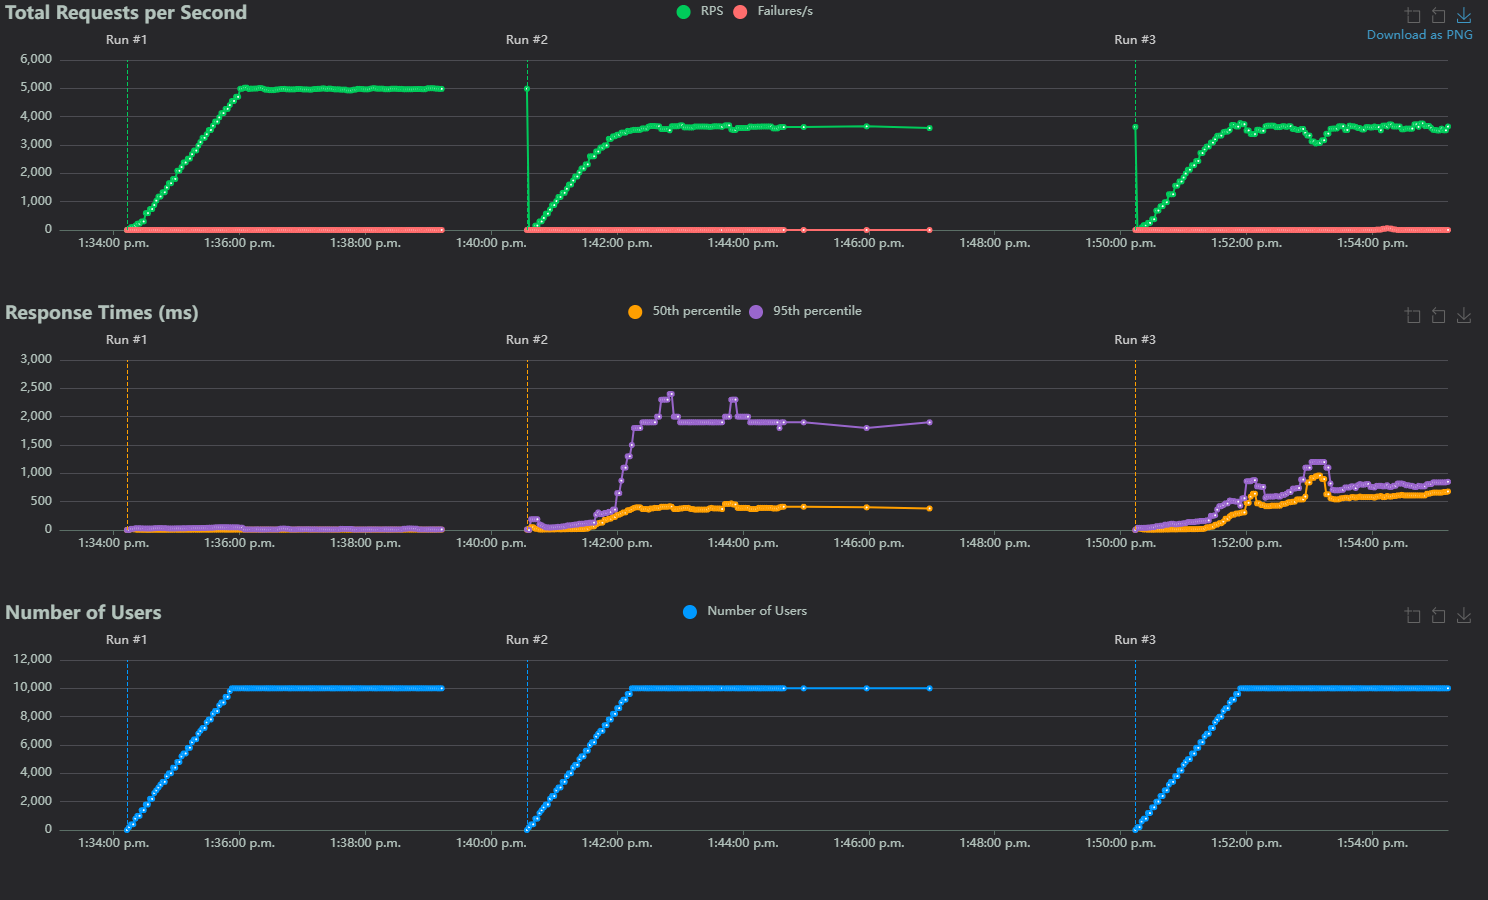Viewport: 1488px width, 900px height.
Task: Click the download icon on the Response Times chart
Action: pyautogui.click(x=1464, y=315)
